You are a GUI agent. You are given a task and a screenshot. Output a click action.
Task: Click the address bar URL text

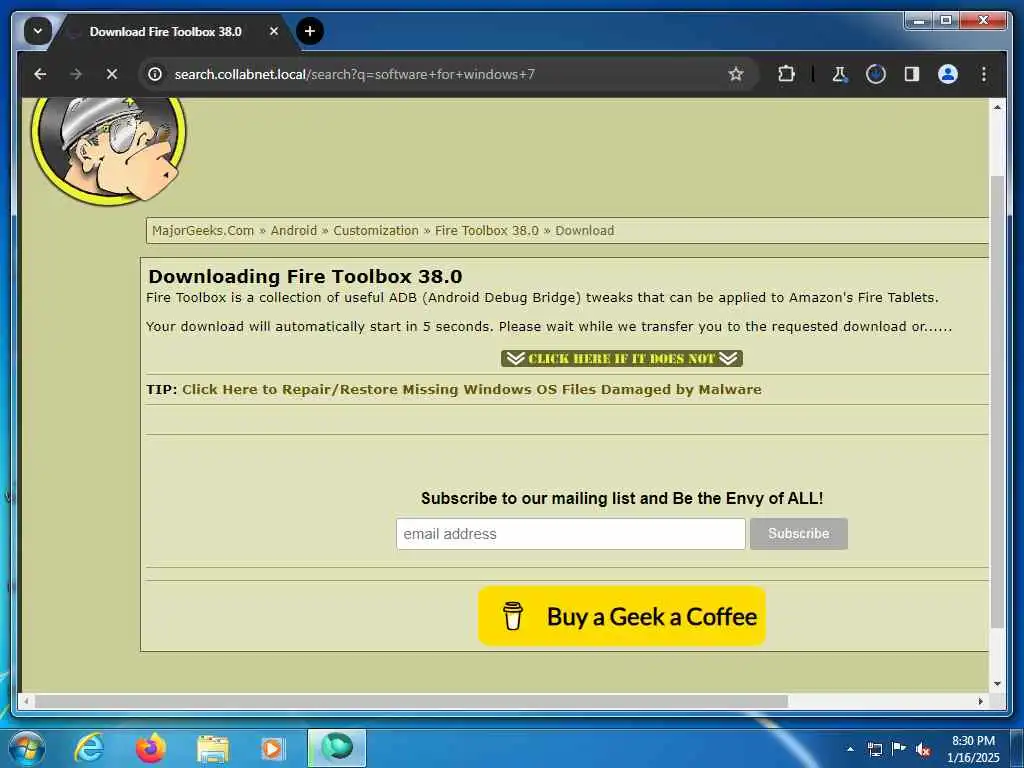pyautogui.click(x=354, y=74)
